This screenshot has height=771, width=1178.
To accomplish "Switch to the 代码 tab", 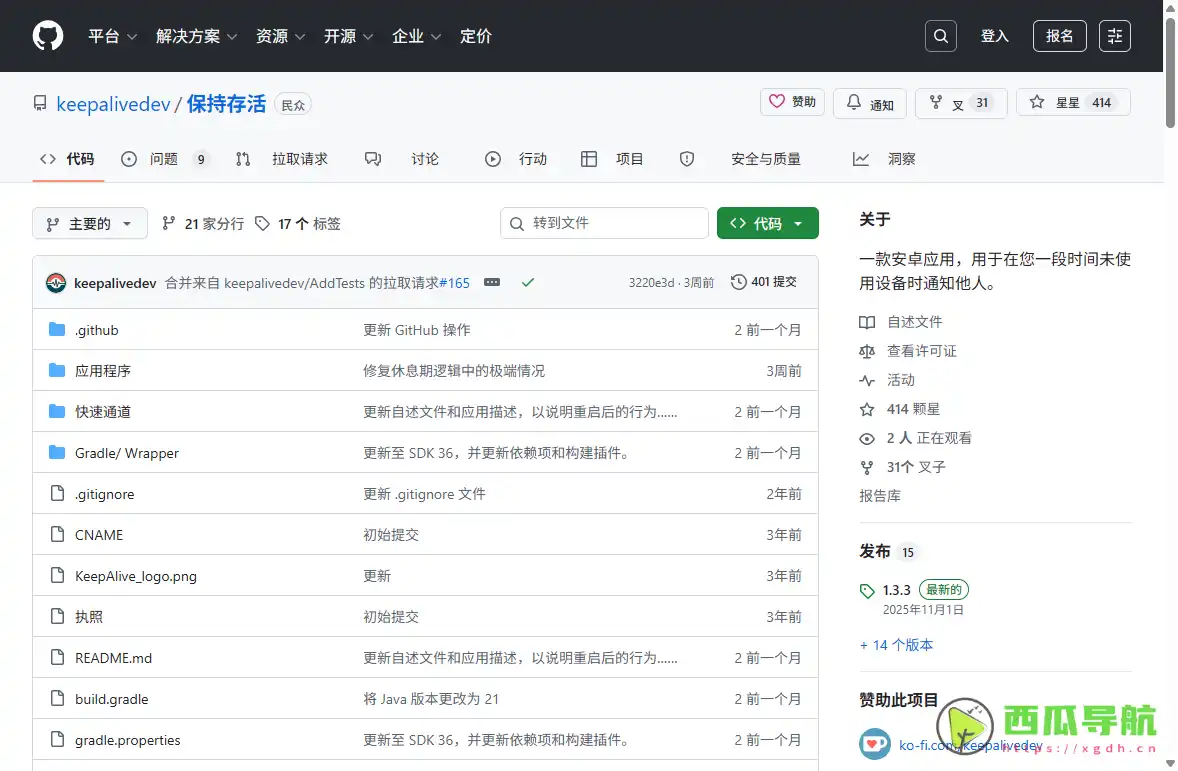I will pos(68,159).
